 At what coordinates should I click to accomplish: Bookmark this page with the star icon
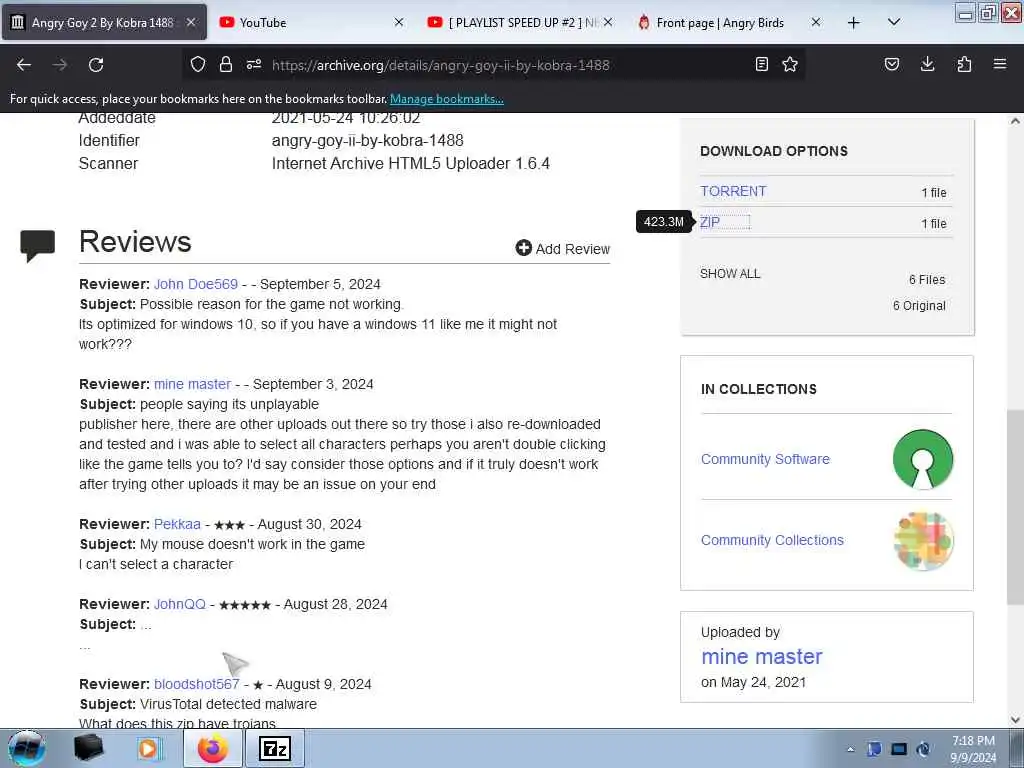click(x=790, y=64)
